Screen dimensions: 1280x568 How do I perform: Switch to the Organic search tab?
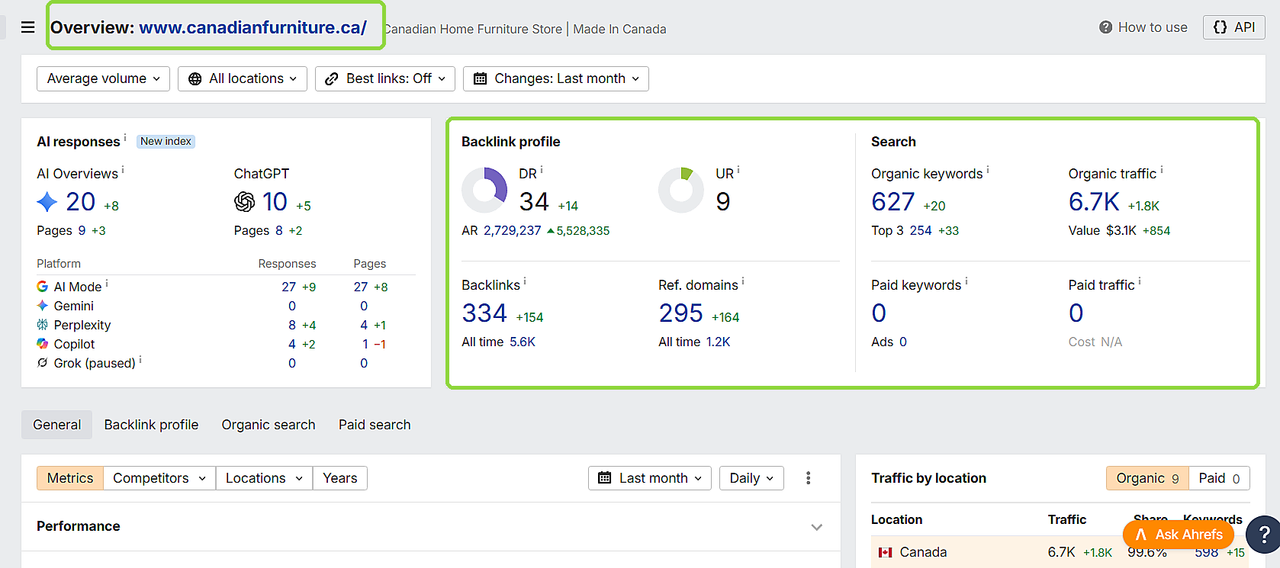pyautogui.click(x=268, y=425)
